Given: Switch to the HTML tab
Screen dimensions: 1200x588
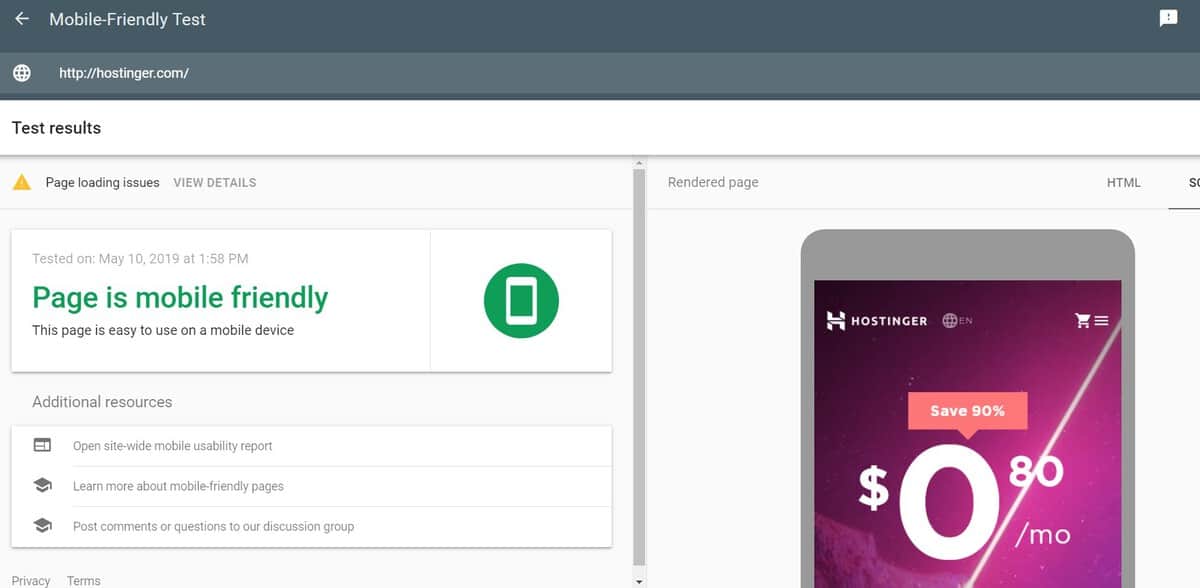Looking at the screenshot, I should tap(1123, 182).
